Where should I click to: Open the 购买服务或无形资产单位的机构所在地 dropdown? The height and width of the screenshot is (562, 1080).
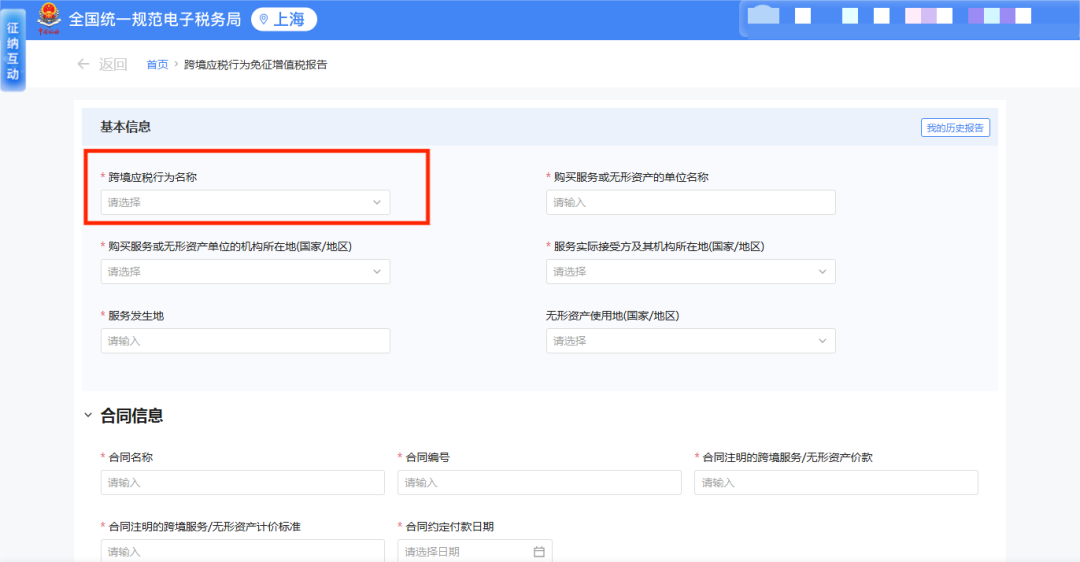(x=245, y=271)
